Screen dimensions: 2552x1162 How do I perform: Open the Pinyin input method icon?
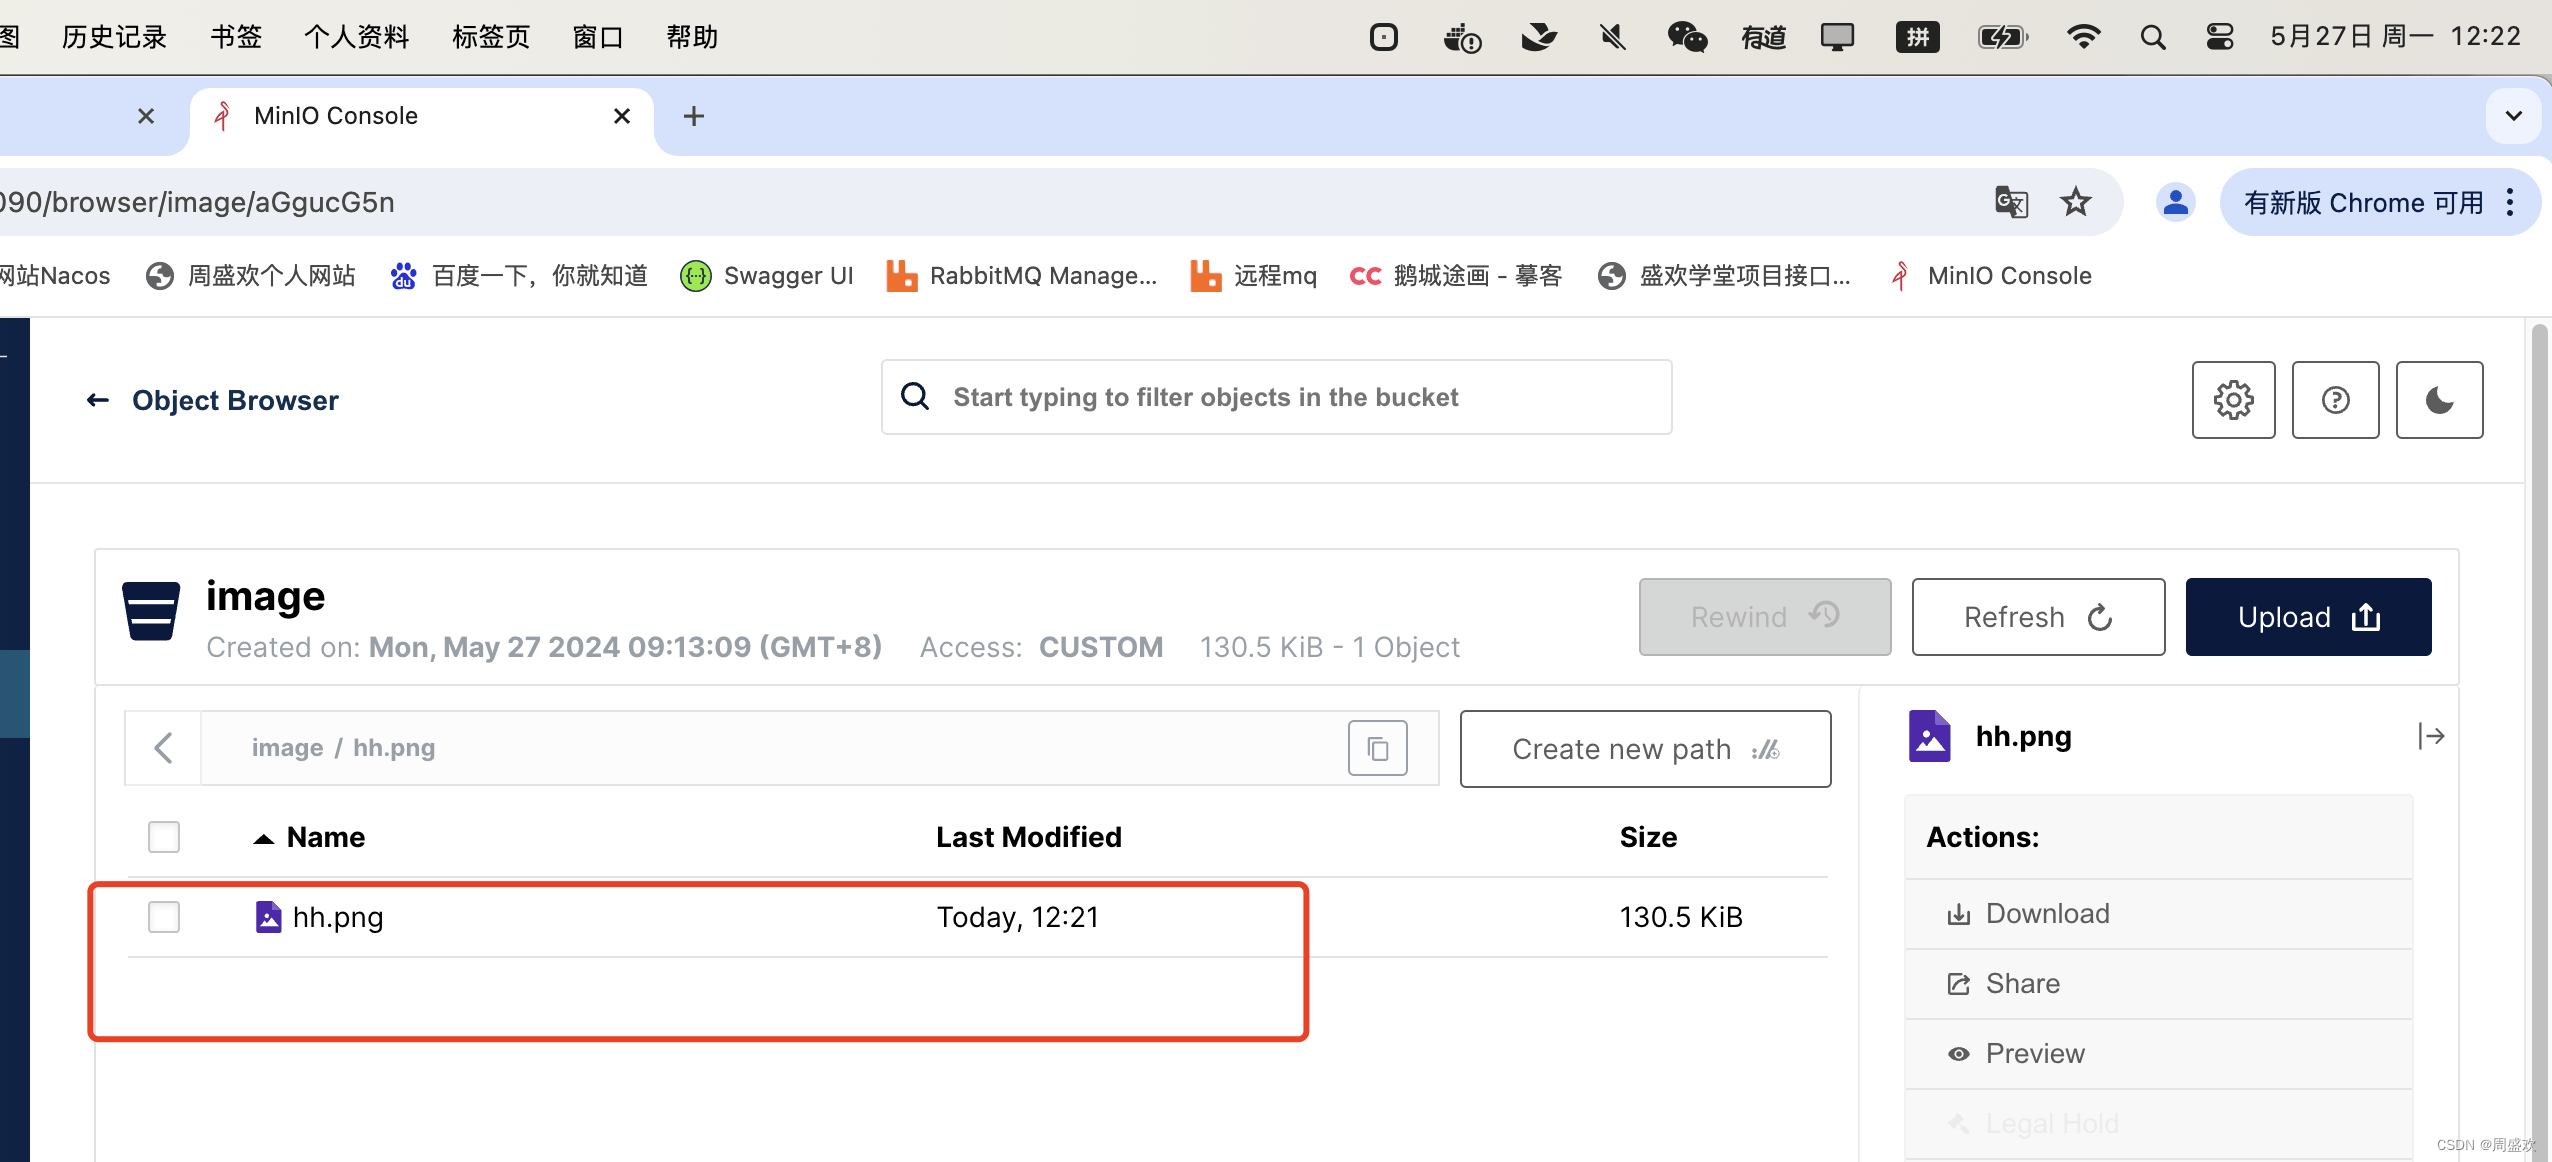point(1917,37)
